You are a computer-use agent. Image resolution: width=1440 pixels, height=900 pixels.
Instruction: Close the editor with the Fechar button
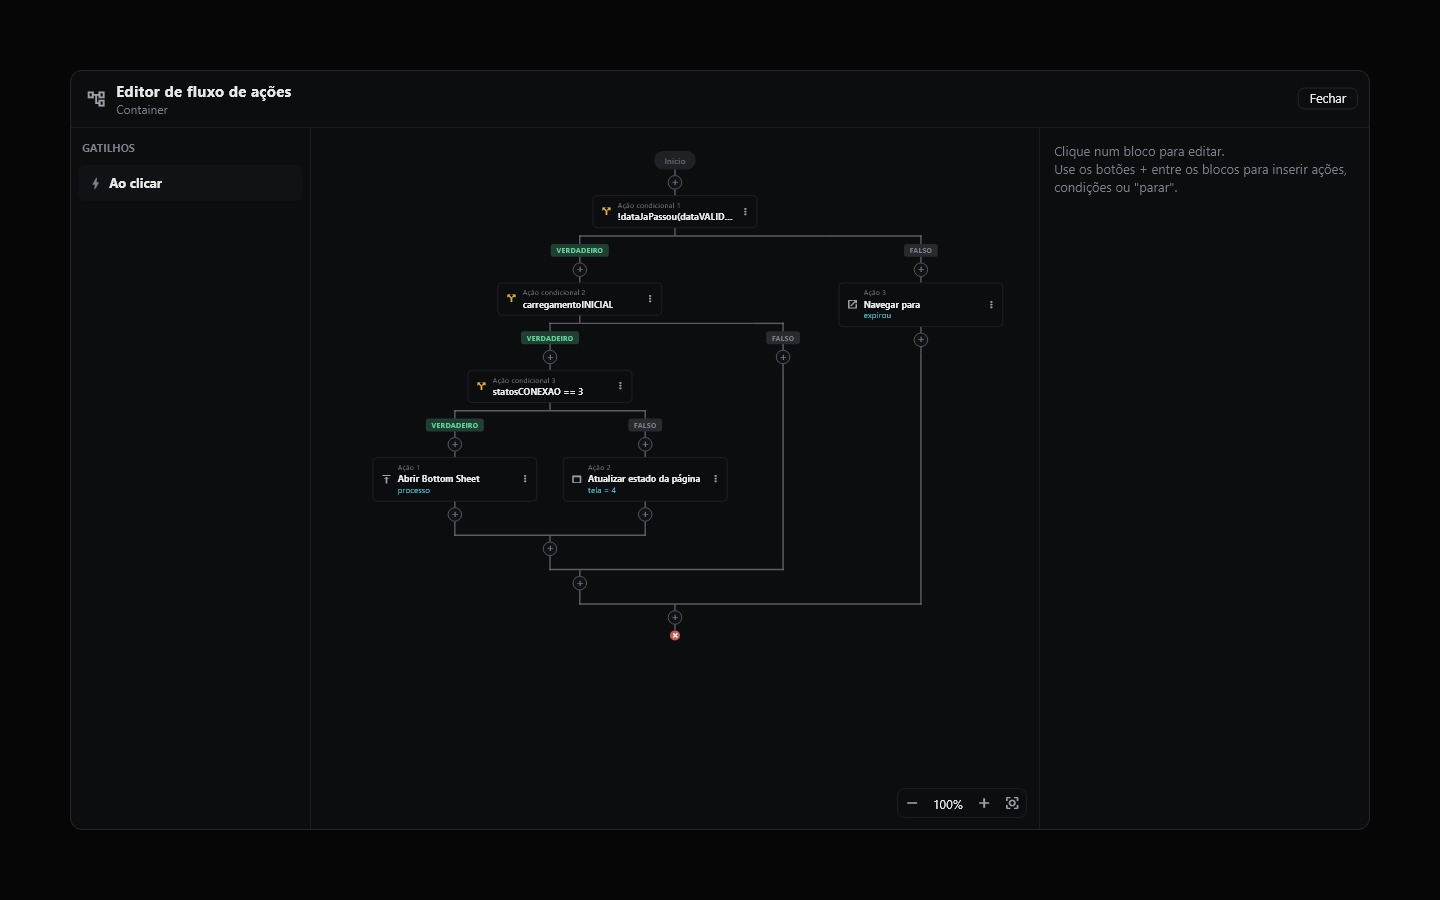click(x=1327, y=98)
